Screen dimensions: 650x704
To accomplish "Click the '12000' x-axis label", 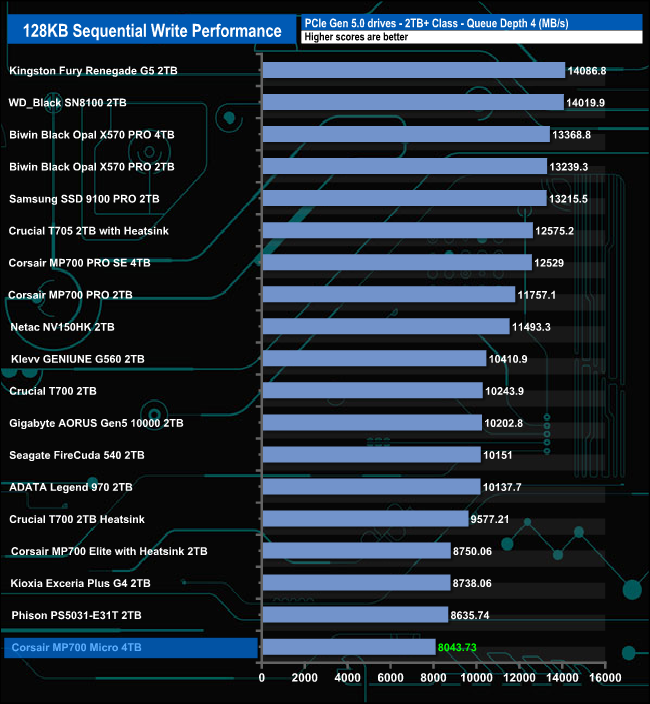I will click(519, 678).
